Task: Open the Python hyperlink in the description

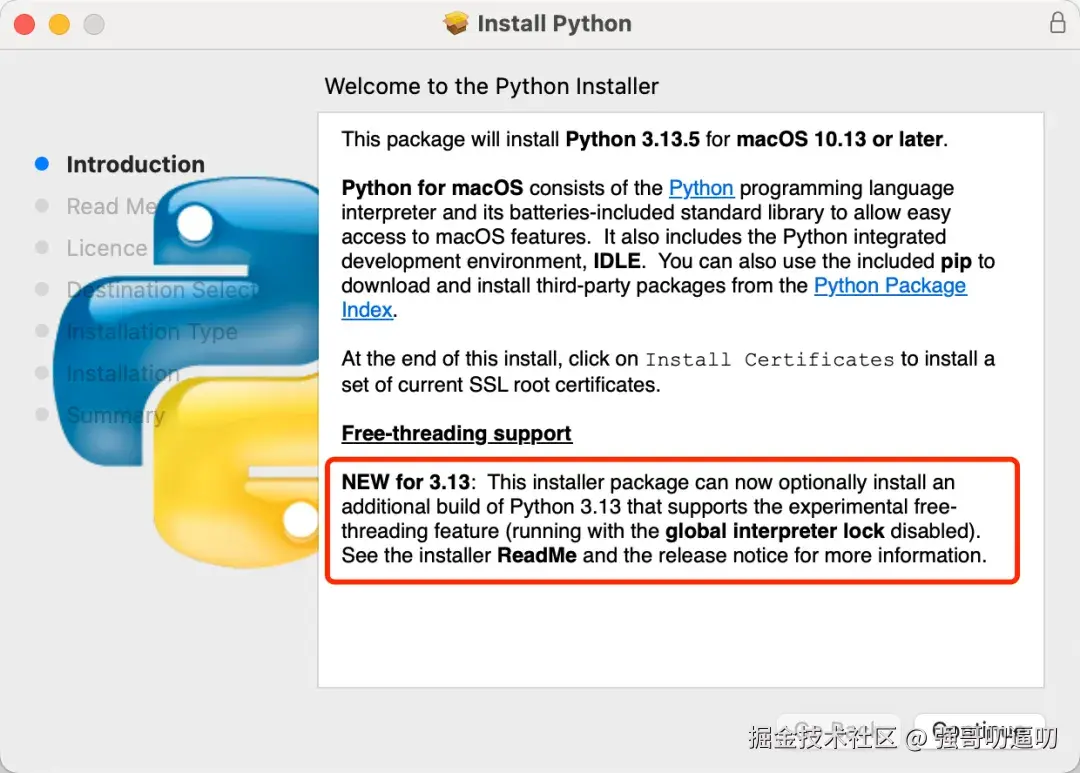Action: click(x=701, y=188)
